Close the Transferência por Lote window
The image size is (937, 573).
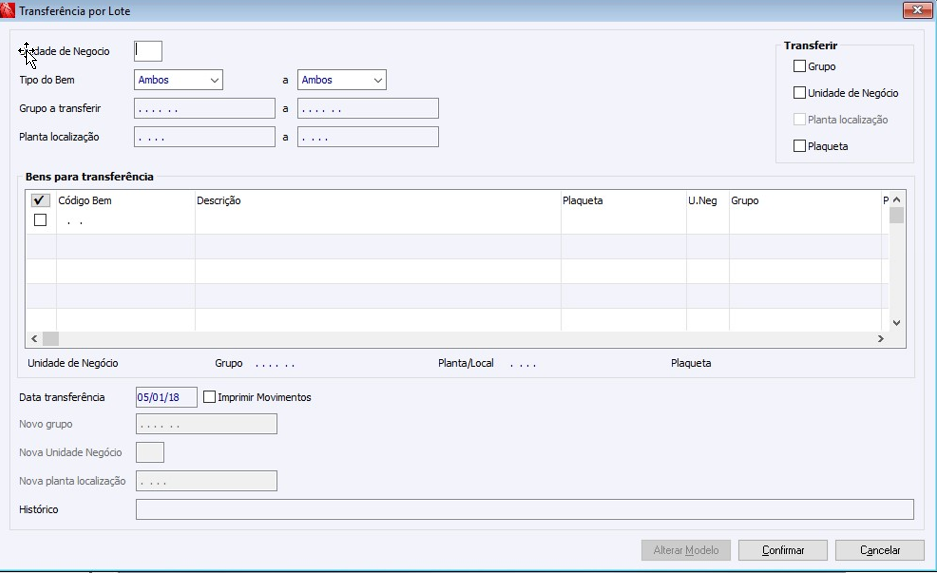[x=917, y=10]
